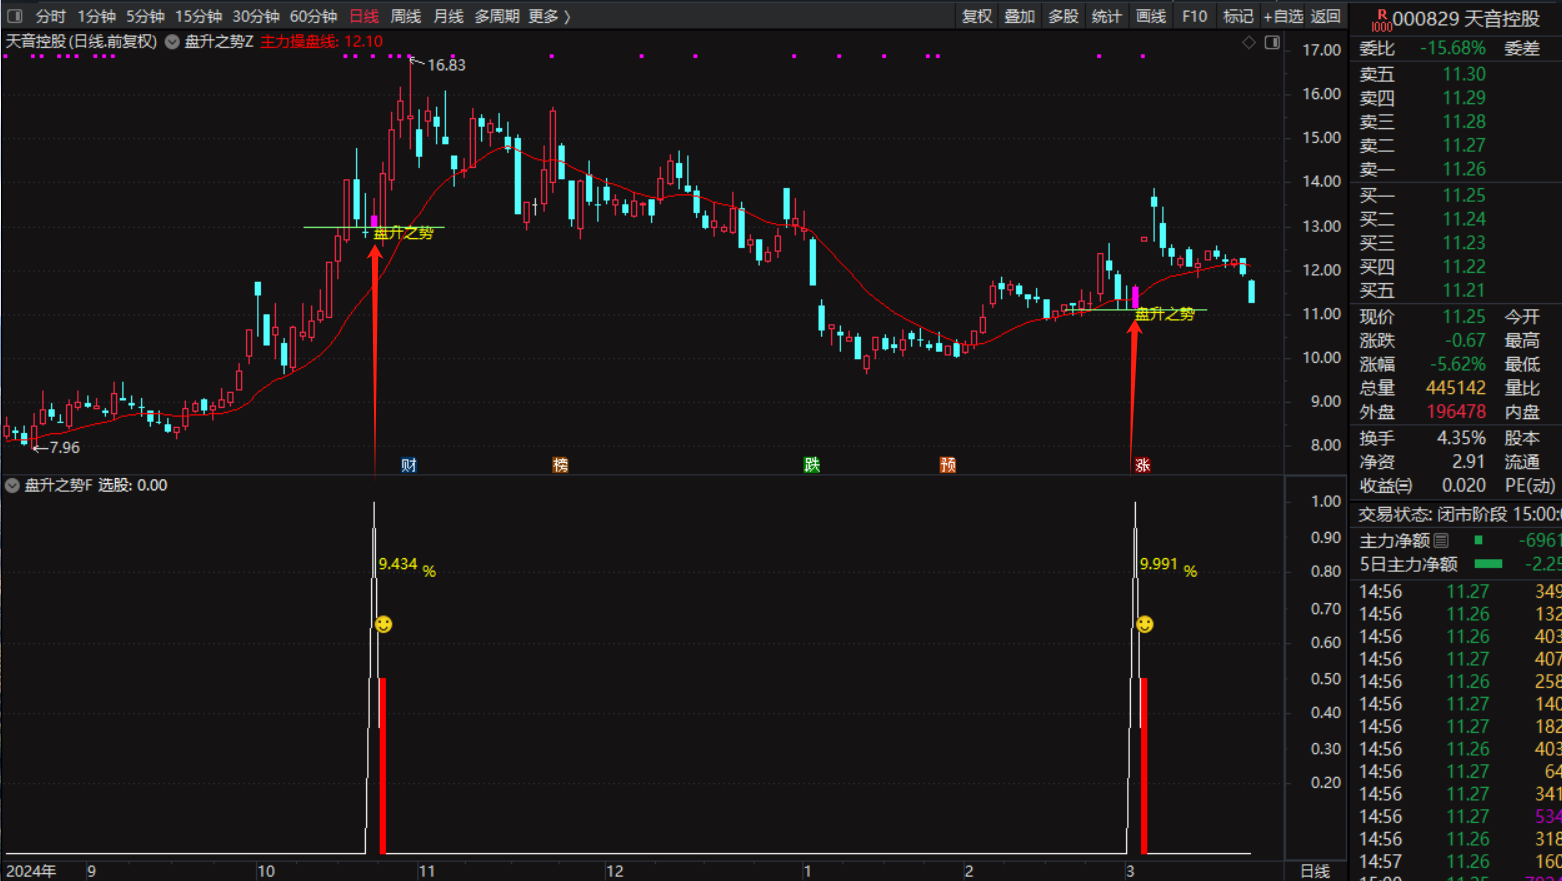Click the +自选 add to watchlist button

coord(1283,16)
